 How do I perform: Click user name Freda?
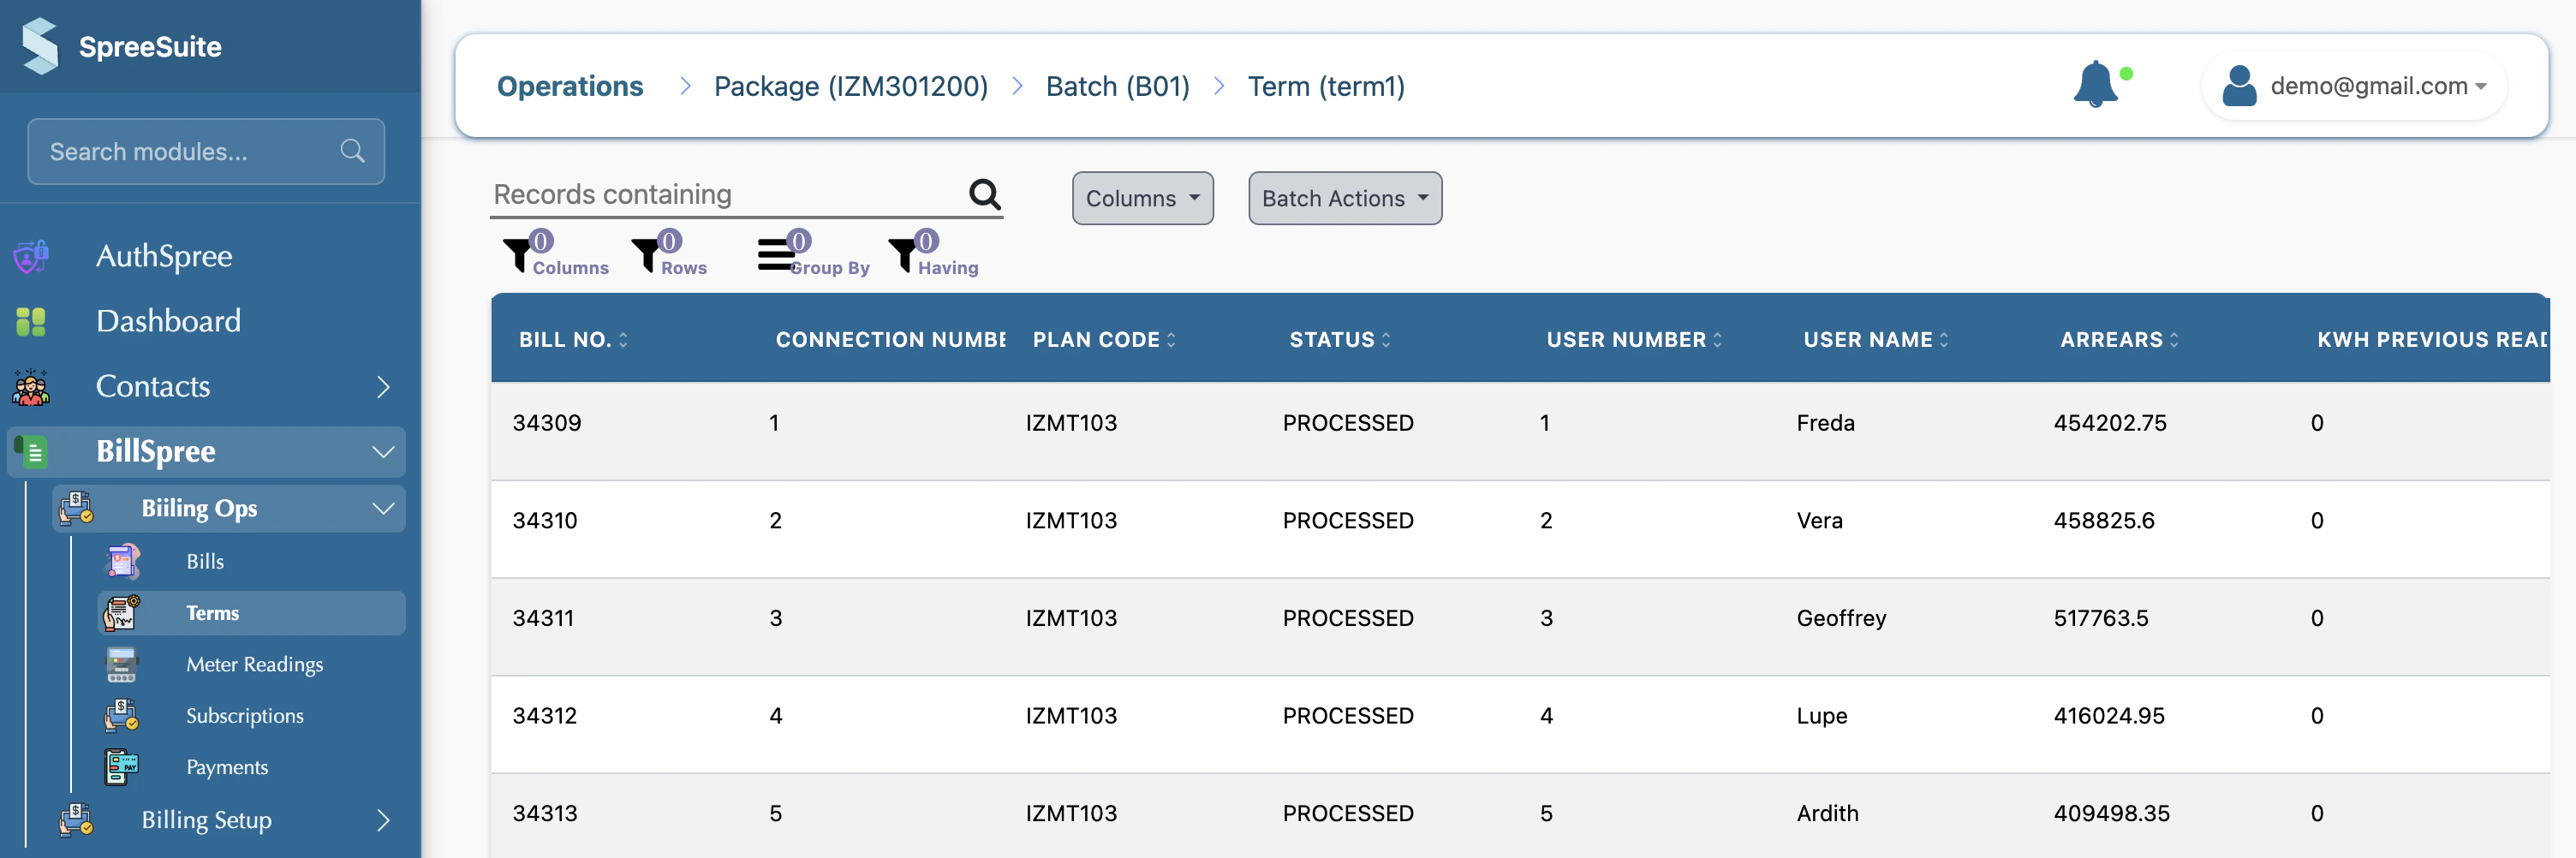click(x=1825, y=423)
